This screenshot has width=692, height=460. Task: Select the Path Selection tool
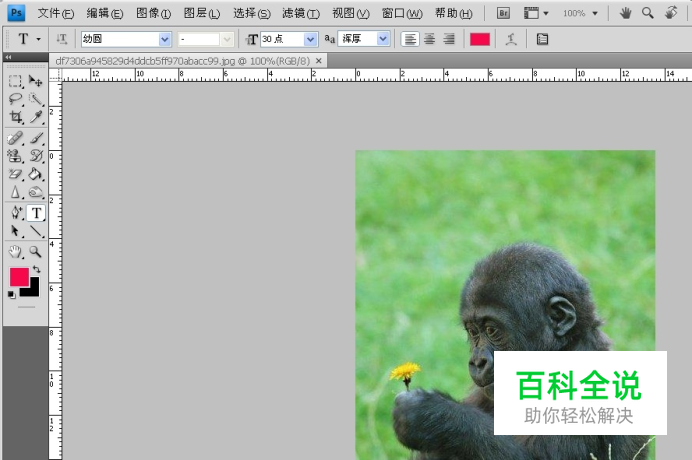(15, 231)
